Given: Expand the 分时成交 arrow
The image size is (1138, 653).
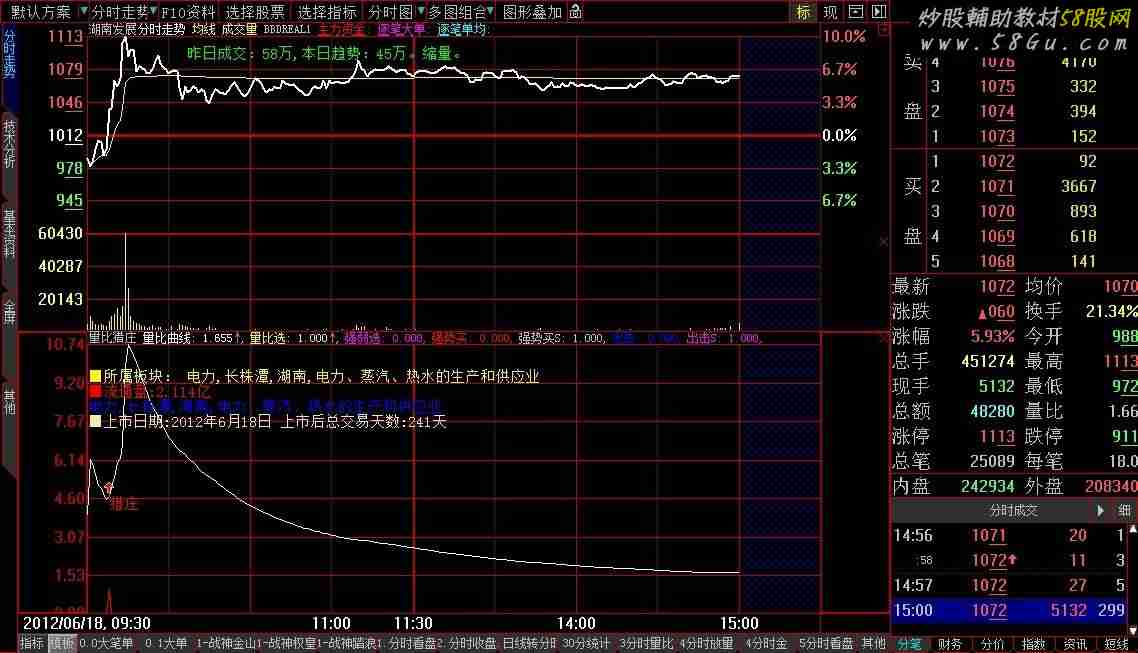Looking at the screenshot, I should tap(1100, 511).
